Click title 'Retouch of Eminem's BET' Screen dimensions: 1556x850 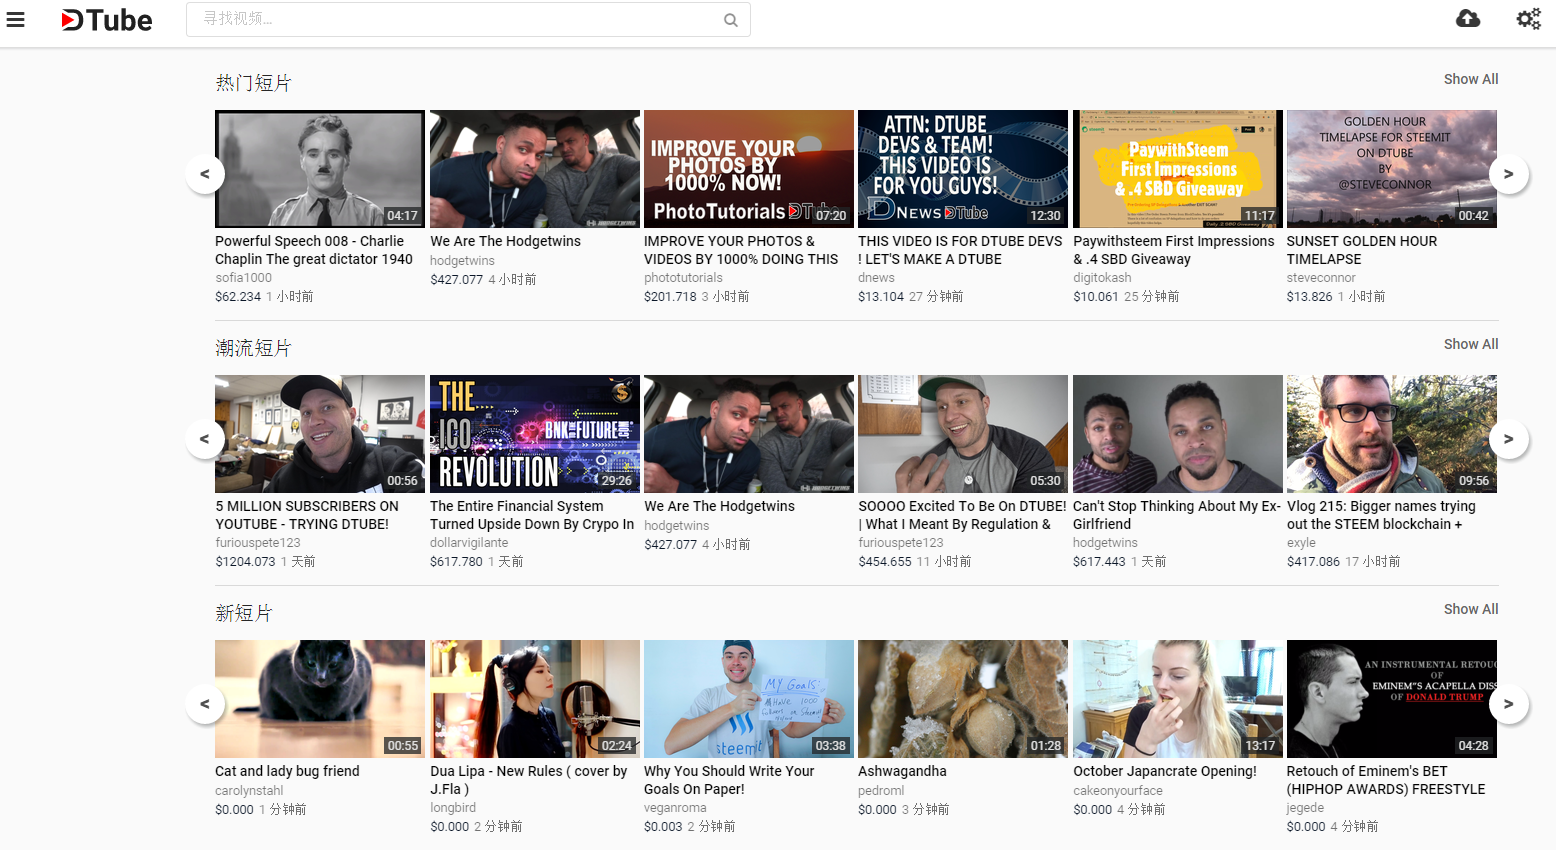point(1386,780)
